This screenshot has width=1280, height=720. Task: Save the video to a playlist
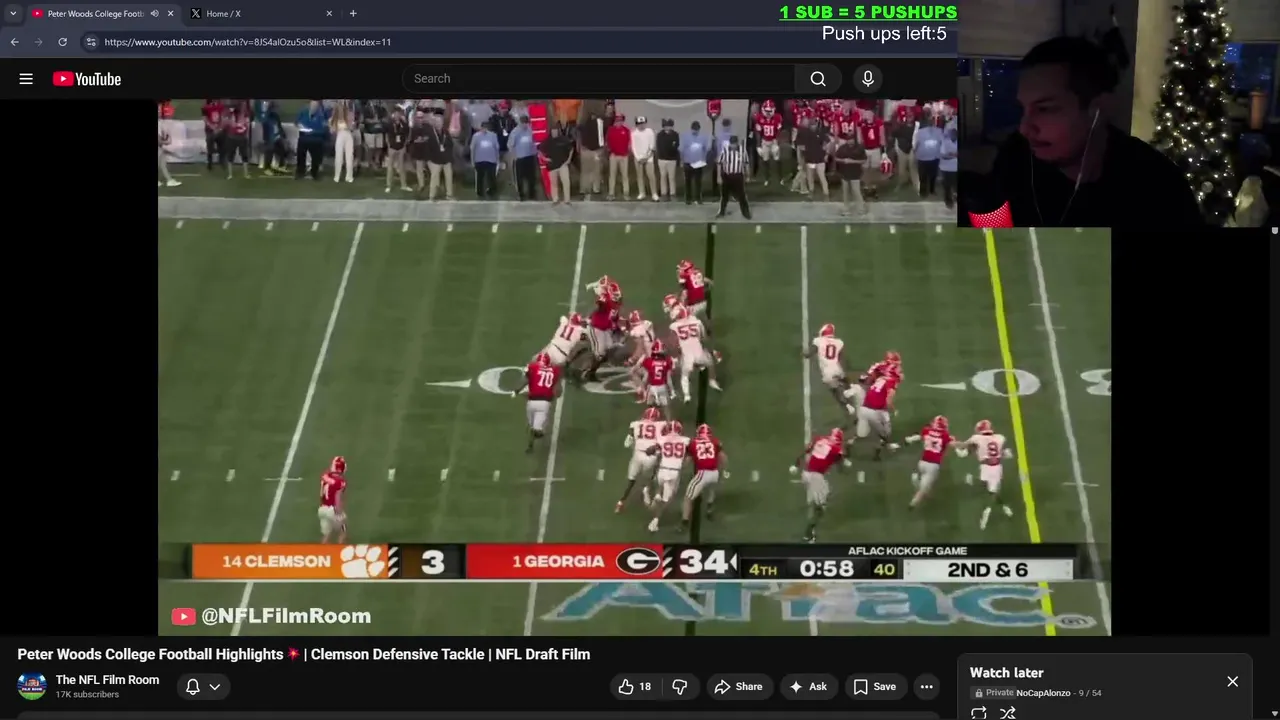pyautogui.click(x=874, y=687)
